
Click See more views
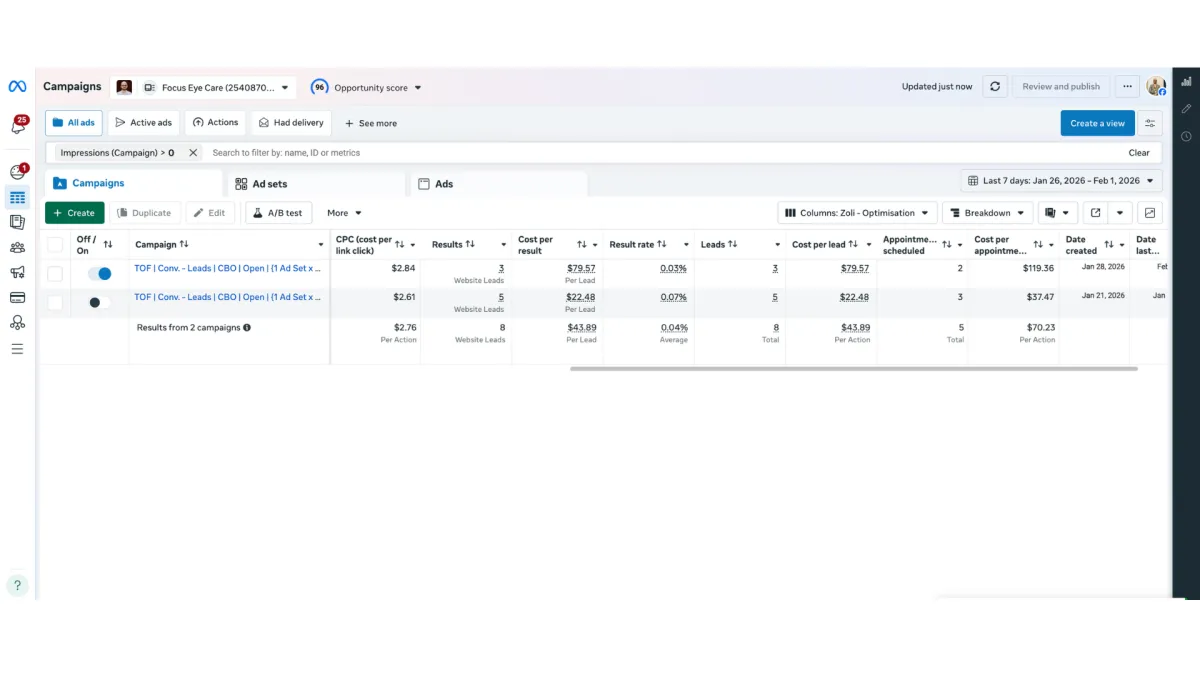(x=371, y=123)
